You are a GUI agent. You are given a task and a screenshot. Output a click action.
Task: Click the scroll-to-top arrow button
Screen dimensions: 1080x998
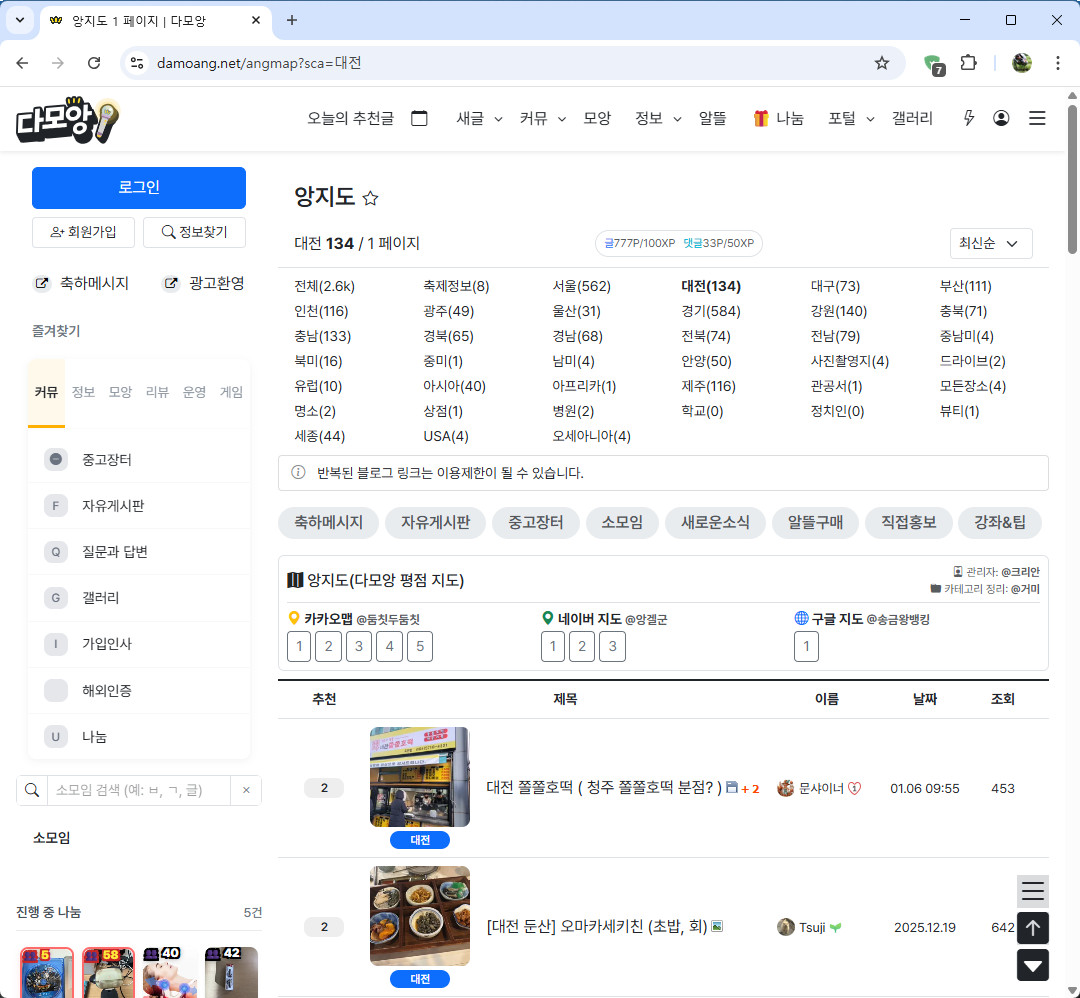pos(1033,928)
